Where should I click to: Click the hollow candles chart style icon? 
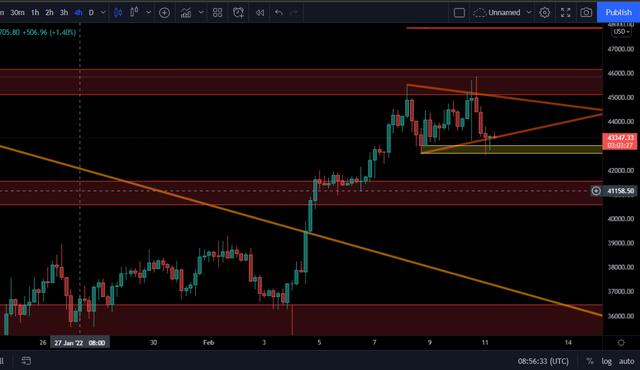134,13
